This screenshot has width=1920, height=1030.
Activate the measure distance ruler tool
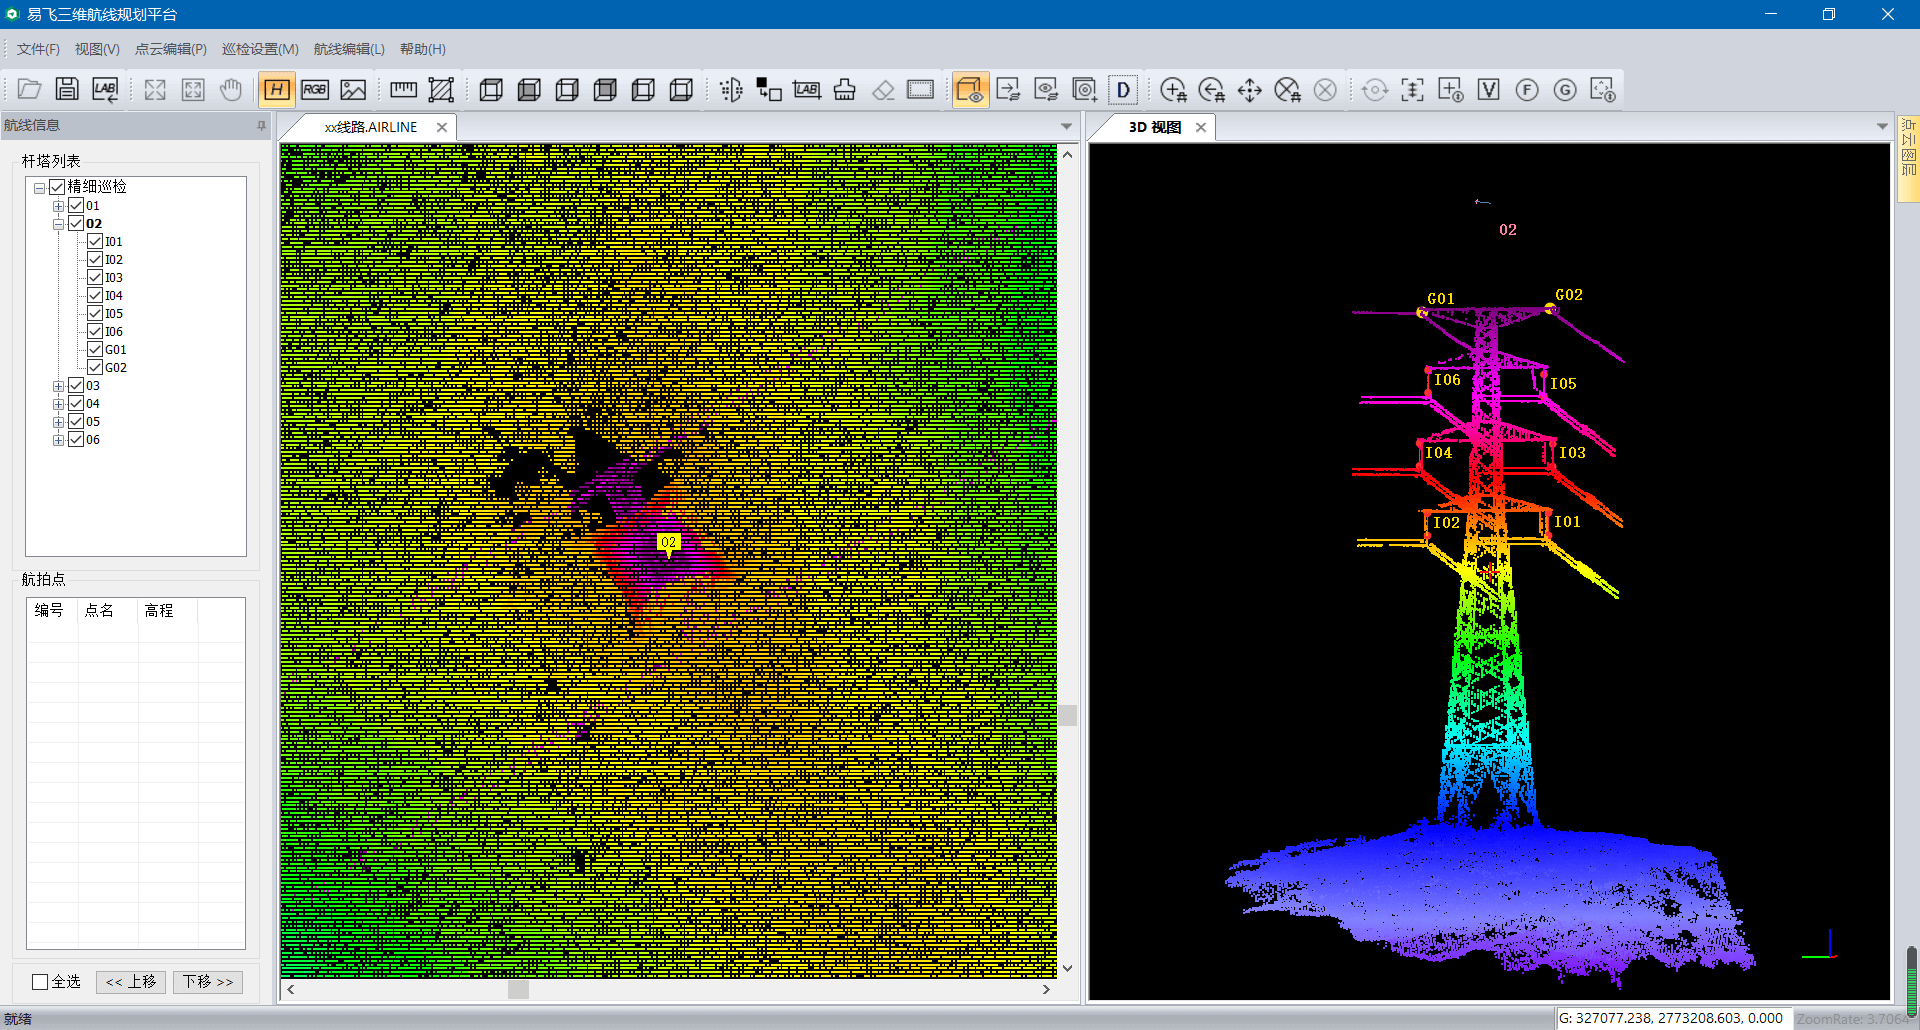pos(403,89)
